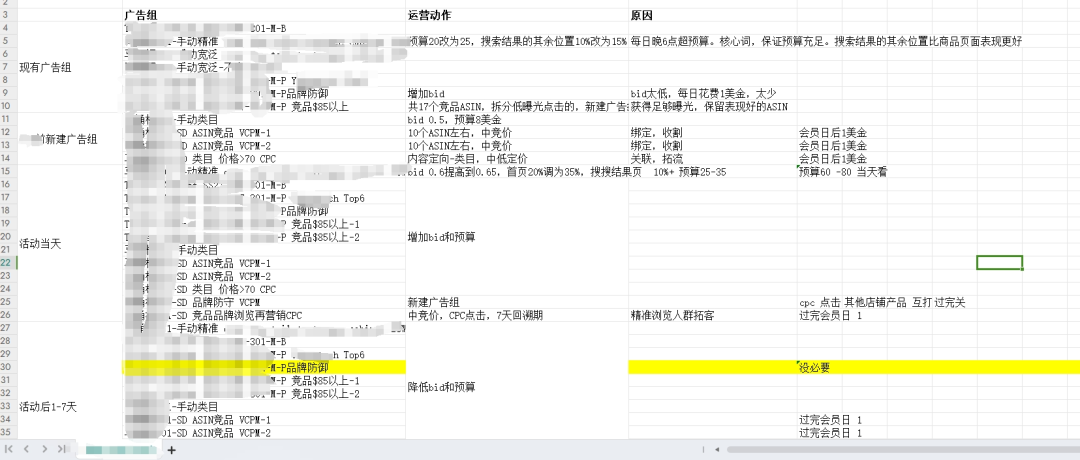Select 'SD ASIN竞品 VCPM-1' in row 12
Screen dimensions: 1080x460
coord(264,132)
